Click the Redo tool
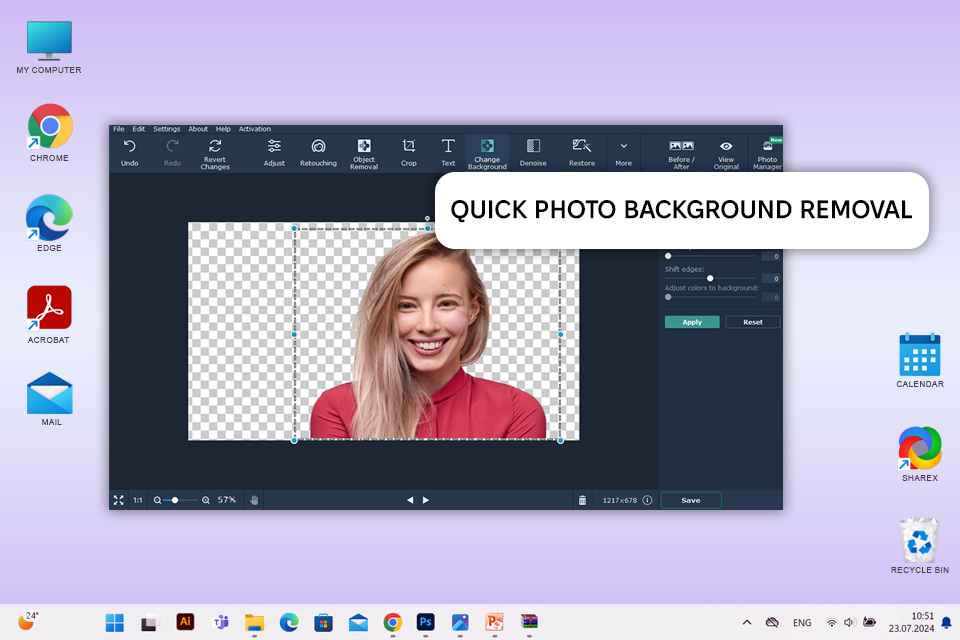The width and height of the screenshot is (960, 640). (172, 152)
